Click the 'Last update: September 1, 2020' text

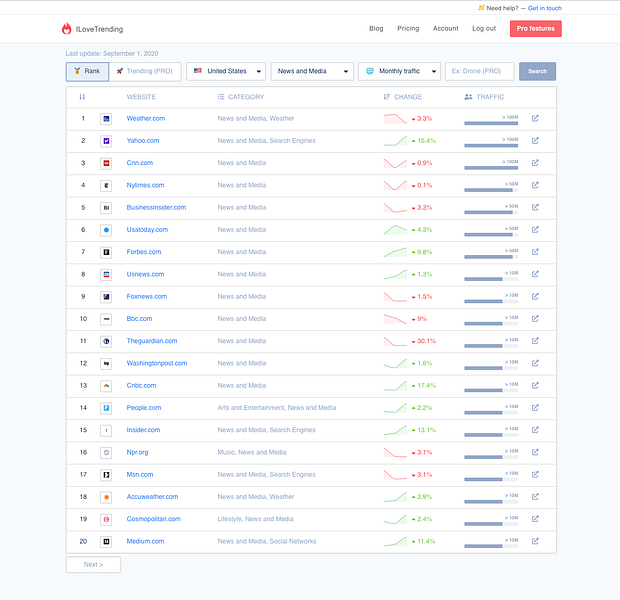[x=112, y=53]
